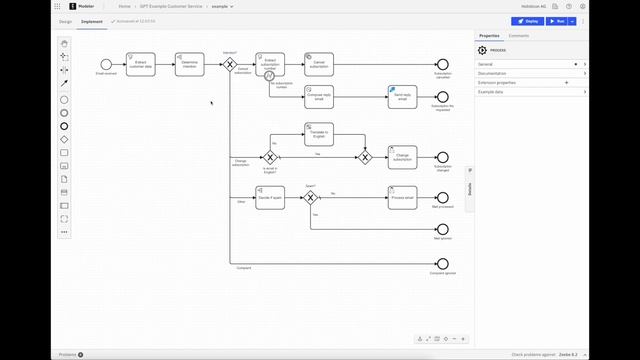Reset the viewport in the canvas controls
The image size is (640, 360).
click(x=446, y=339)
